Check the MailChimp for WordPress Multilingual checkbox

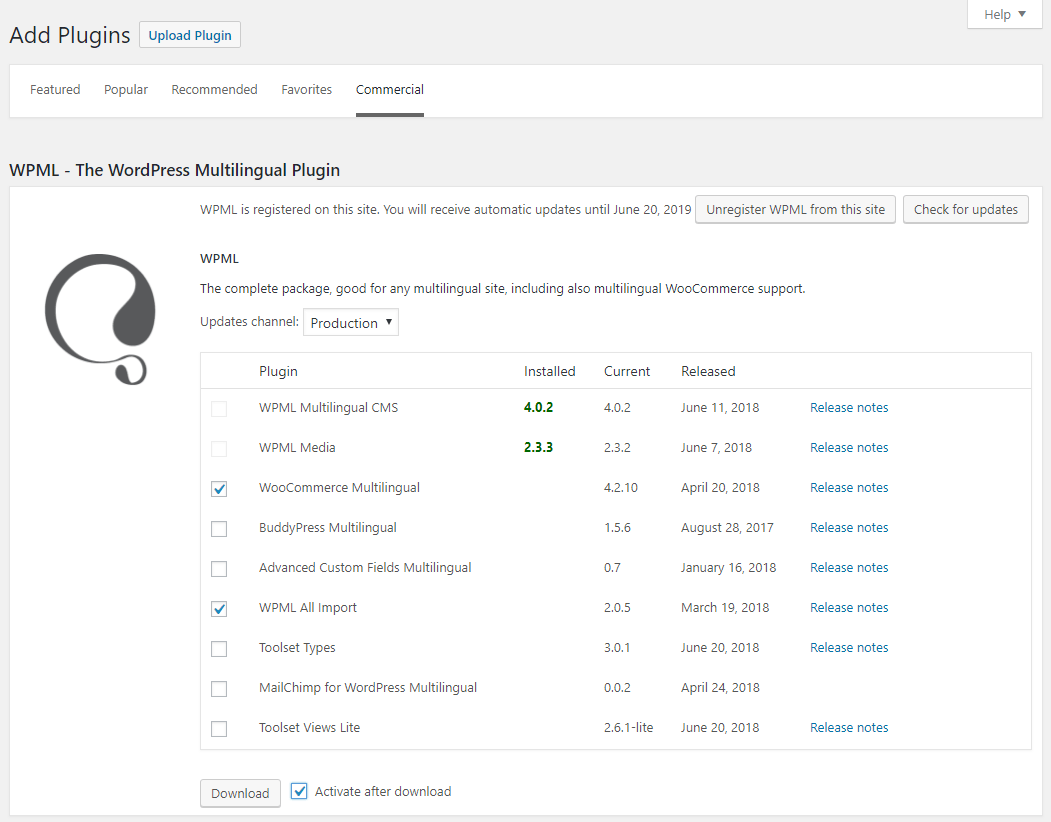219,689
